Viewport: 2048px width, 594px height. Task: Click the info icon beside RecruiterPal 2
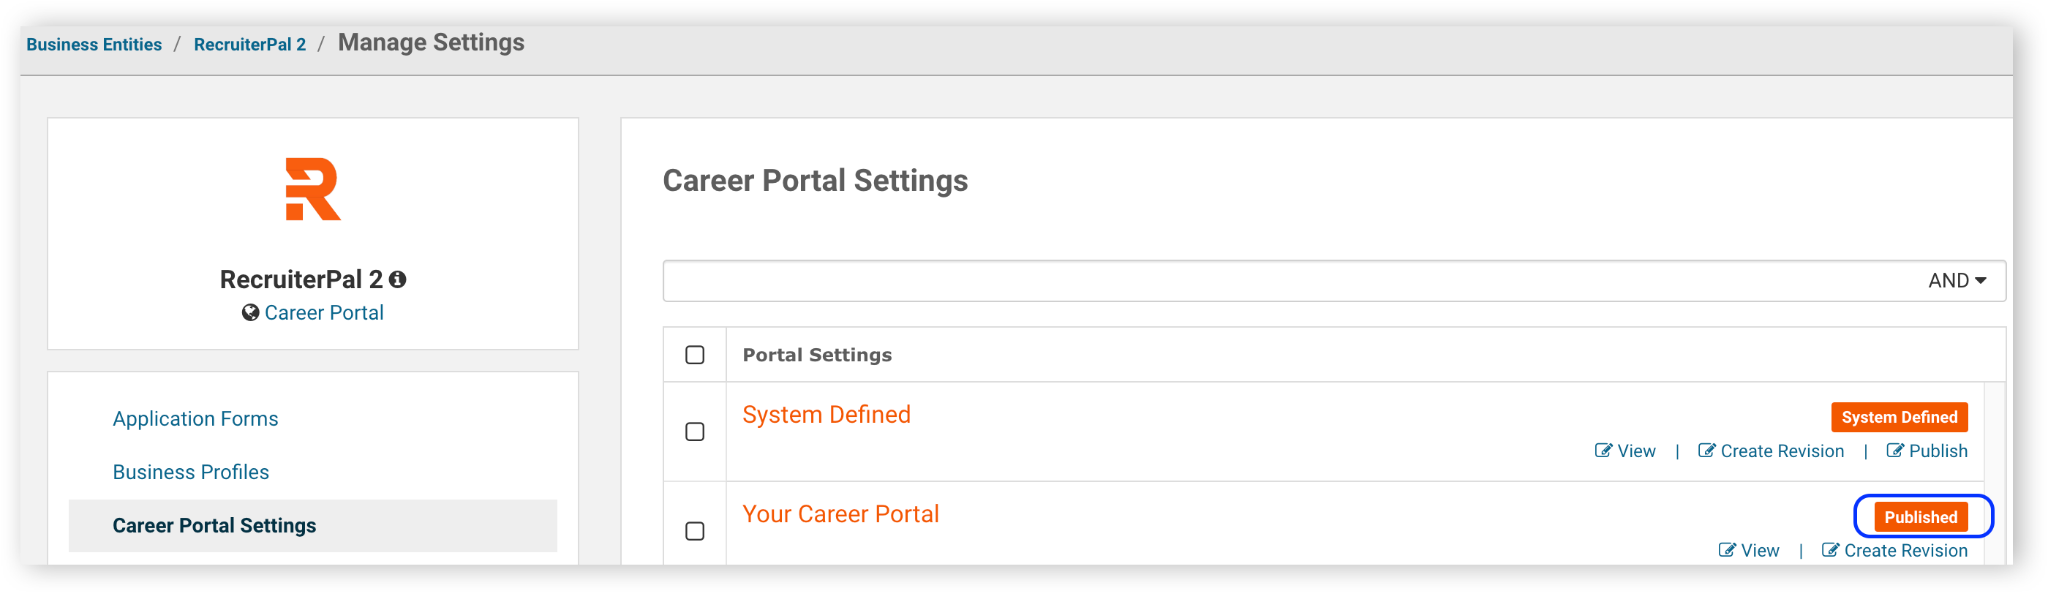coord(398,280)
